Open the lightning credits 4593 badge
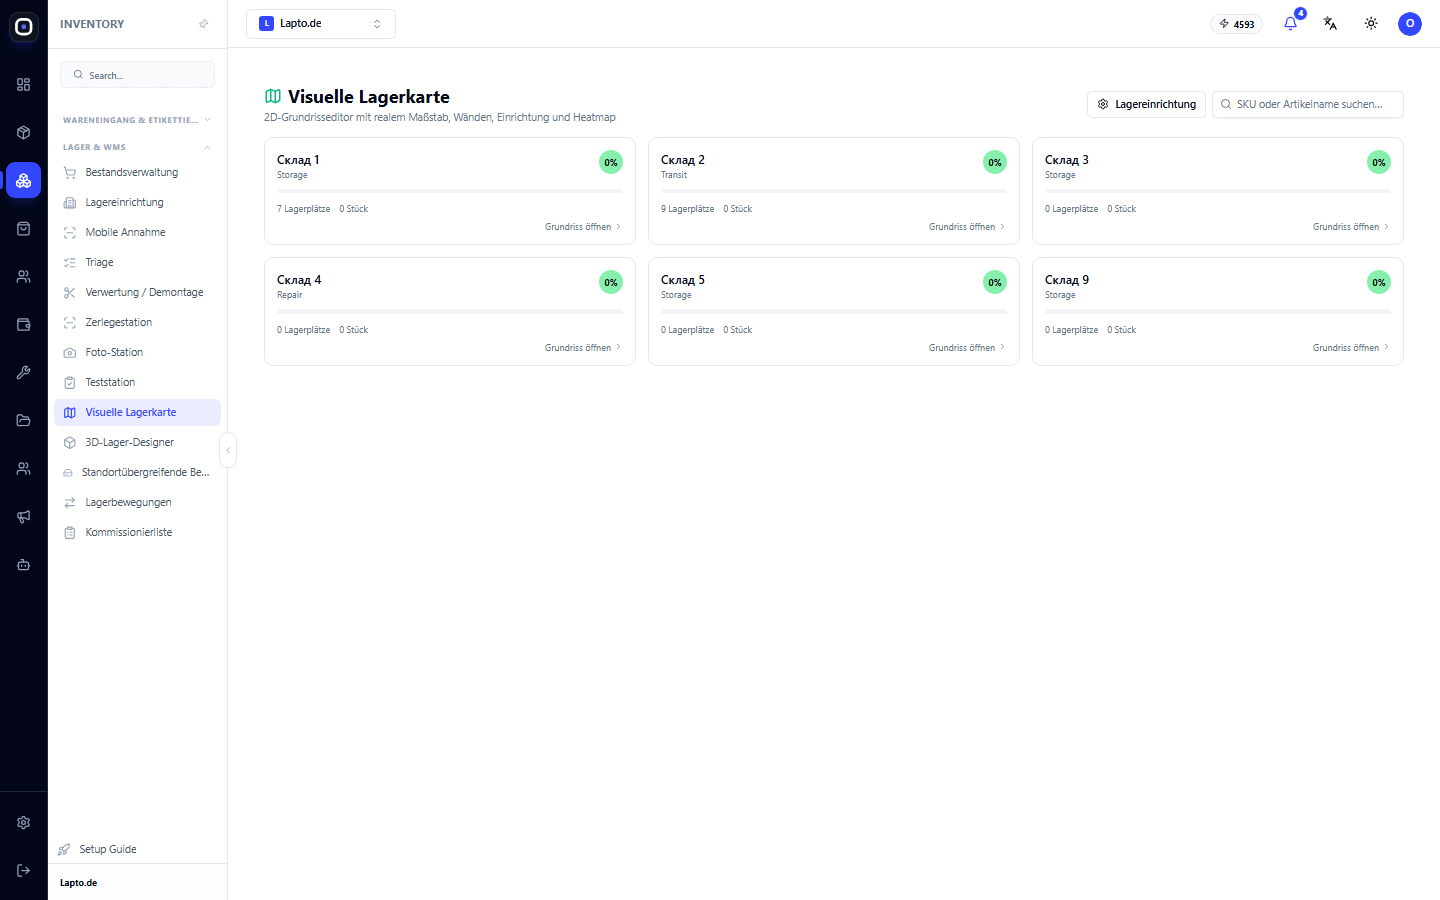The image size is (1440, 900). [1237, 24]
